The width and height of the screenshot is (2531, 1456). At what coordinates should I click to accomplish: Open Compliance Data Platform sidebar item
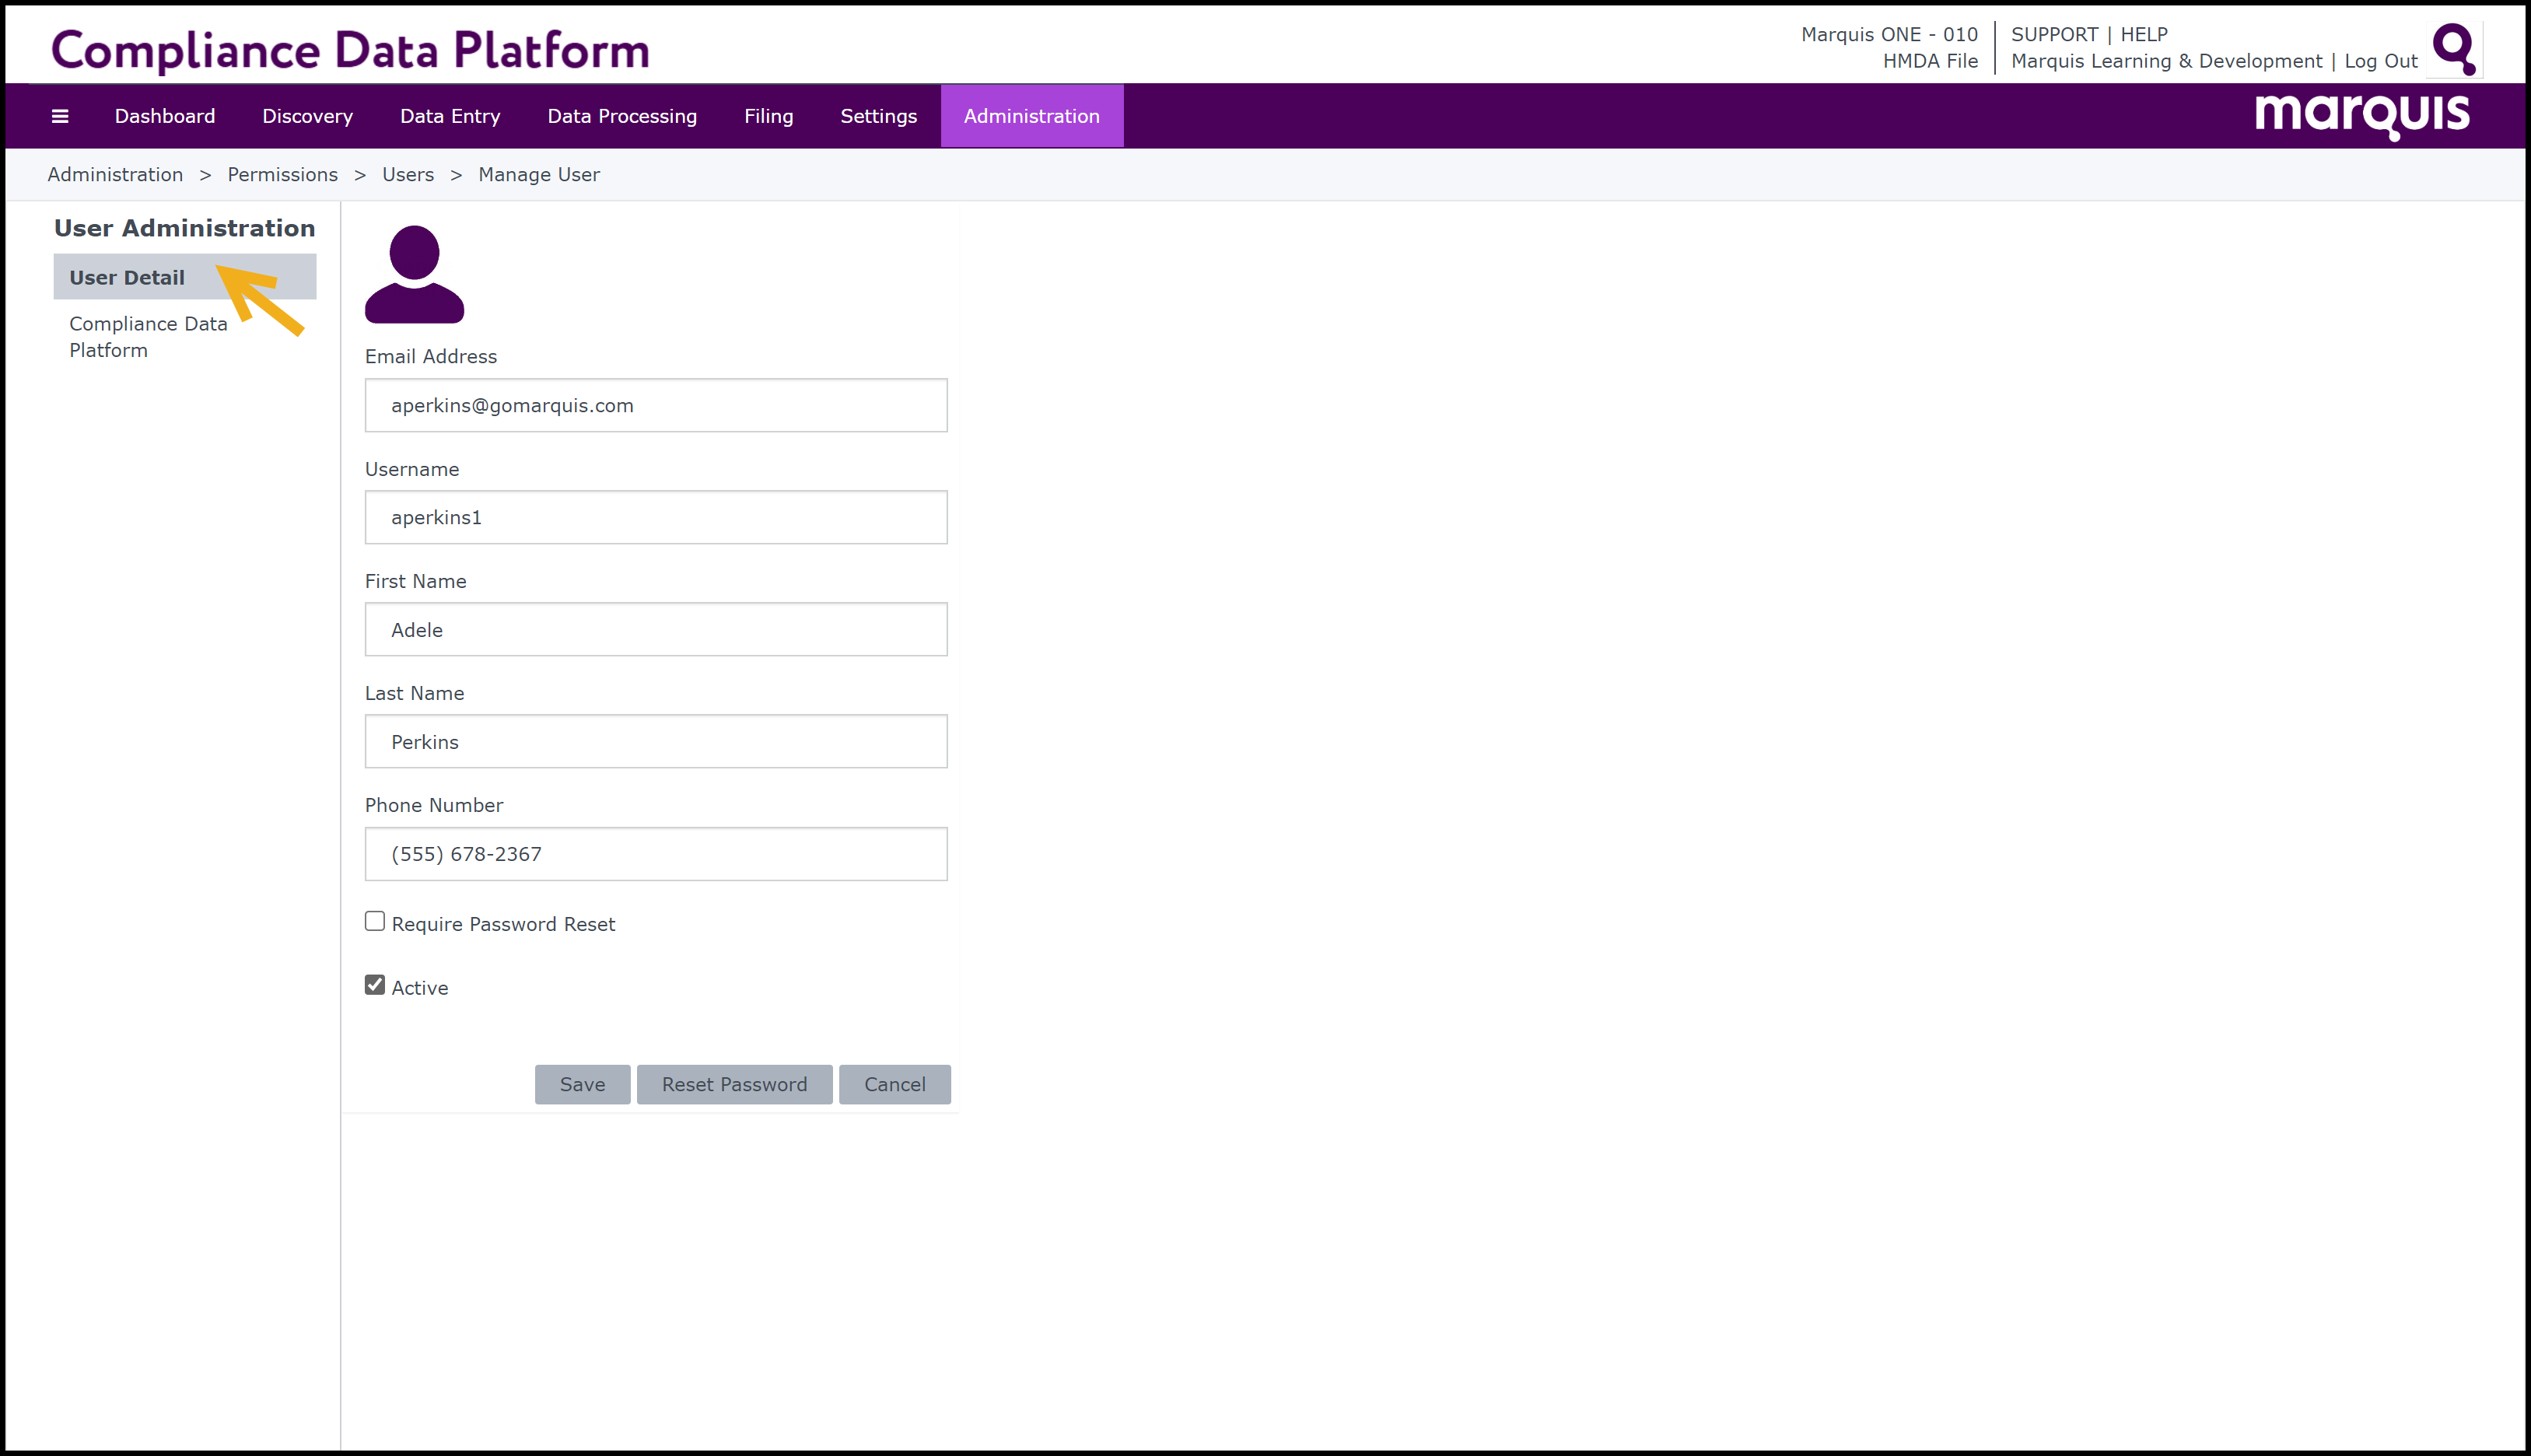[148, 336]
